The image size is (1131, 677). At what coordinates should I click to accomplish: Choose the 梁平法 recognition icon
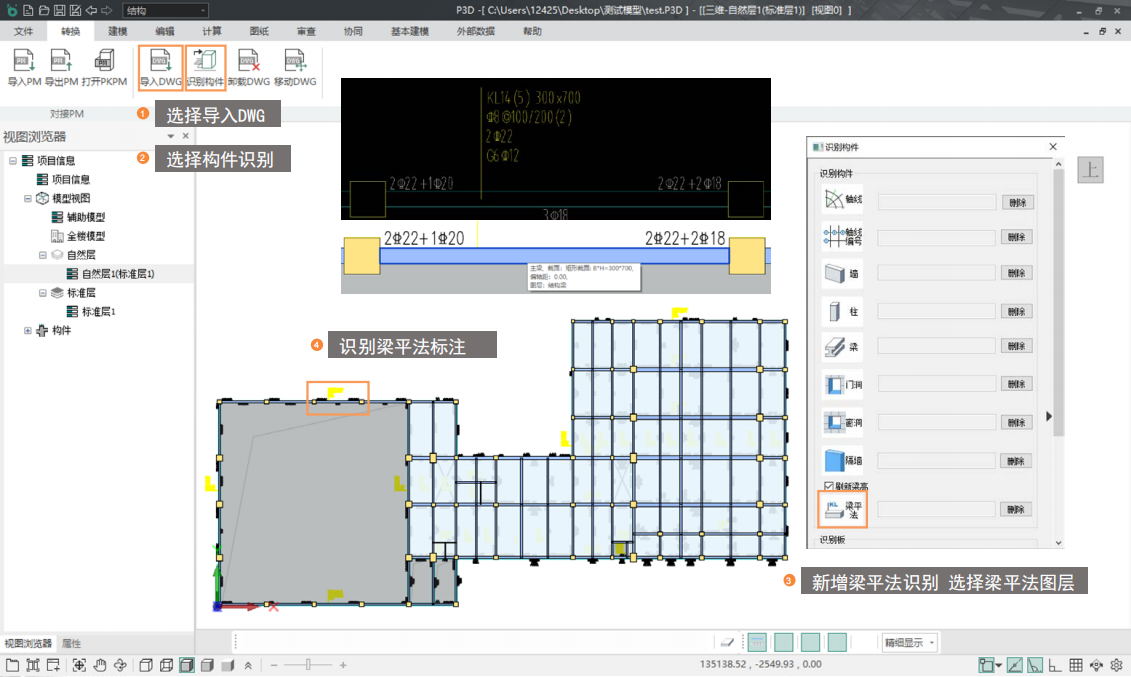(x=842, y=510)
